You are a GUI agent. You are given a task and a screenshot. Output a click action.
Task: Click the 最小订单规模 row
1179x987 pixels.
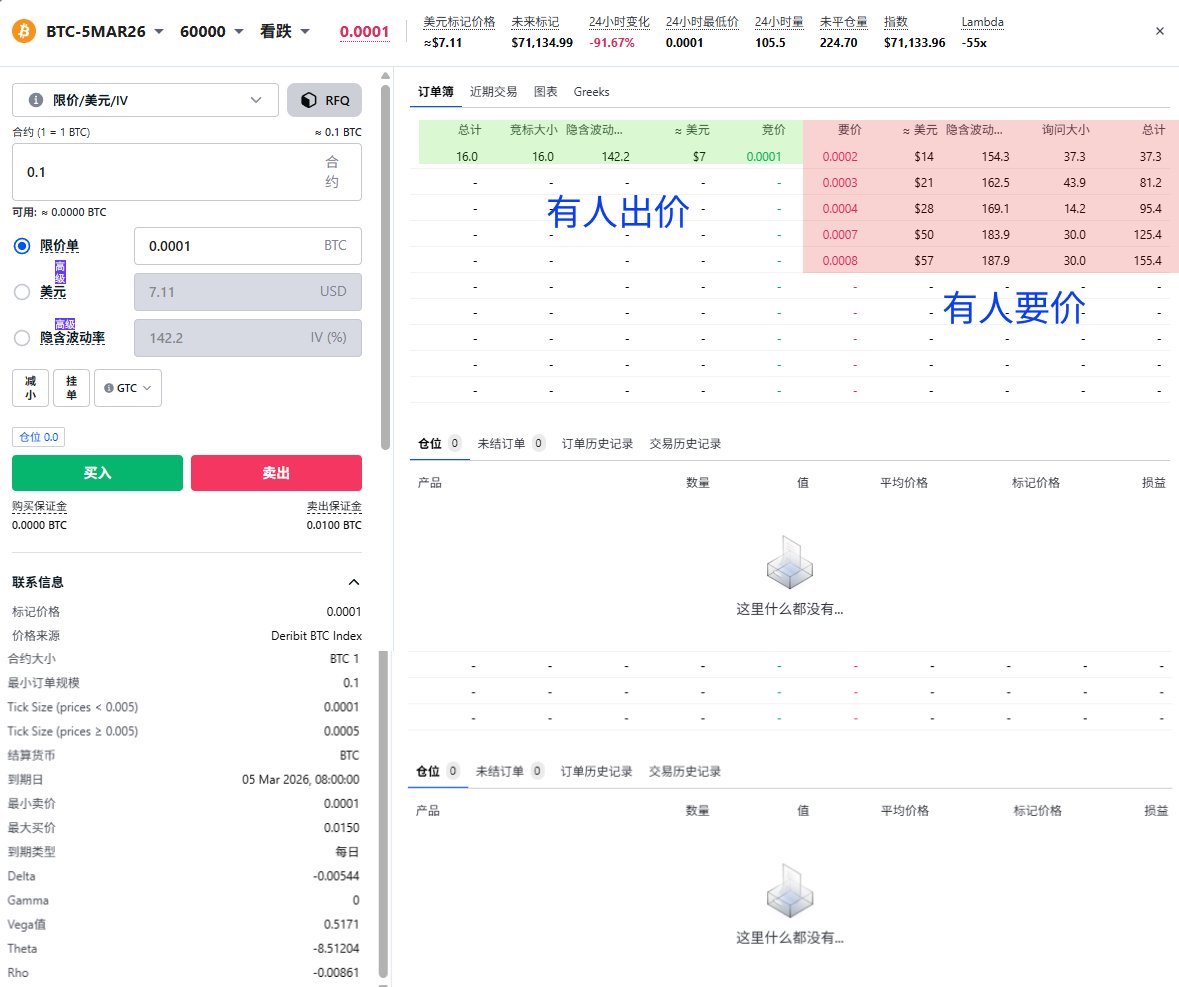coord(183,683)
